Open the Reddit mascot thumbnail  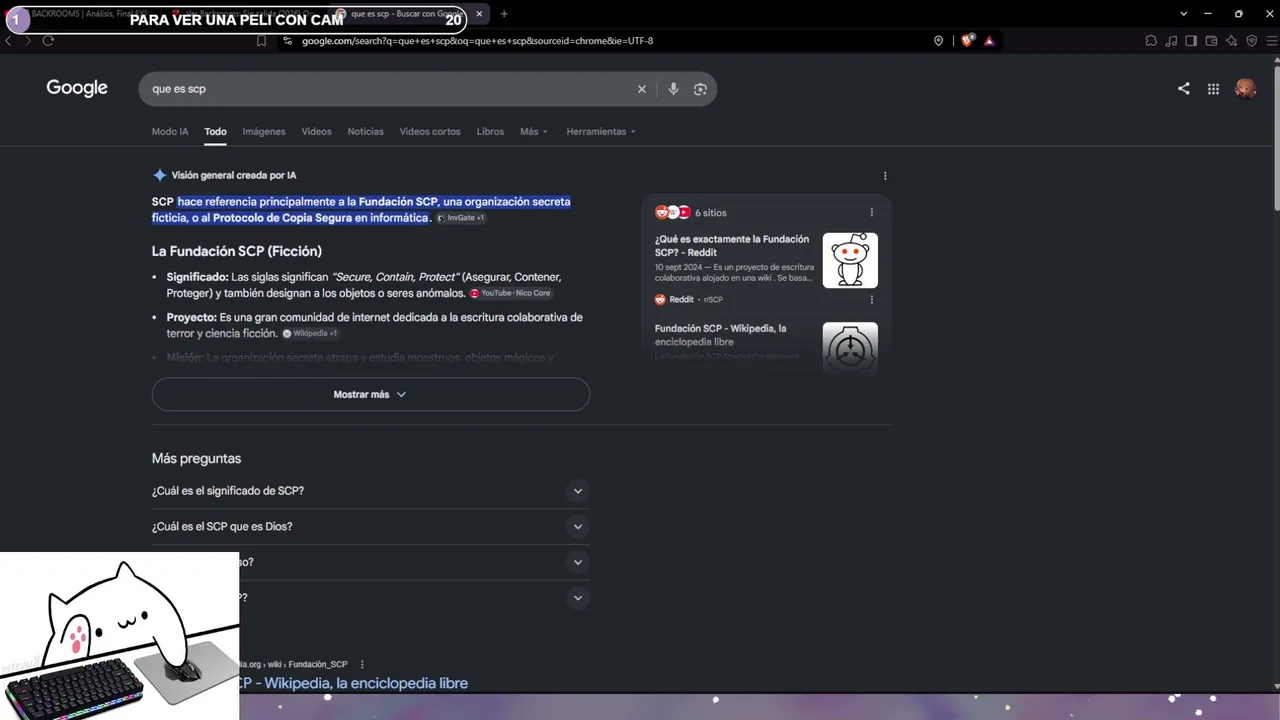pos(850,260)
